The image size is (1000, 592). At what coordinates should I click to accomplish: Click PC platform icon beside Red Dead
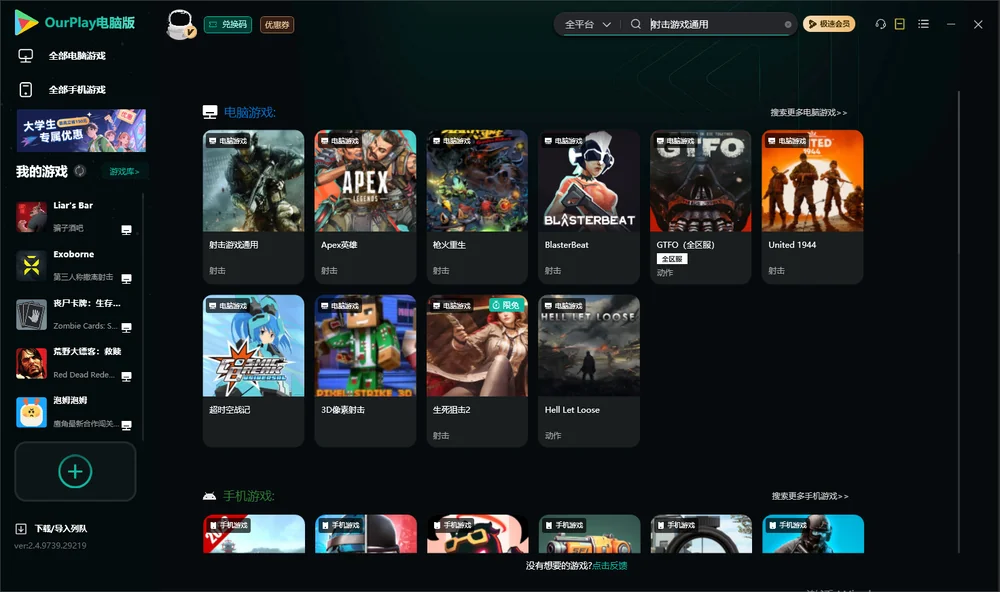coord(126,376)
